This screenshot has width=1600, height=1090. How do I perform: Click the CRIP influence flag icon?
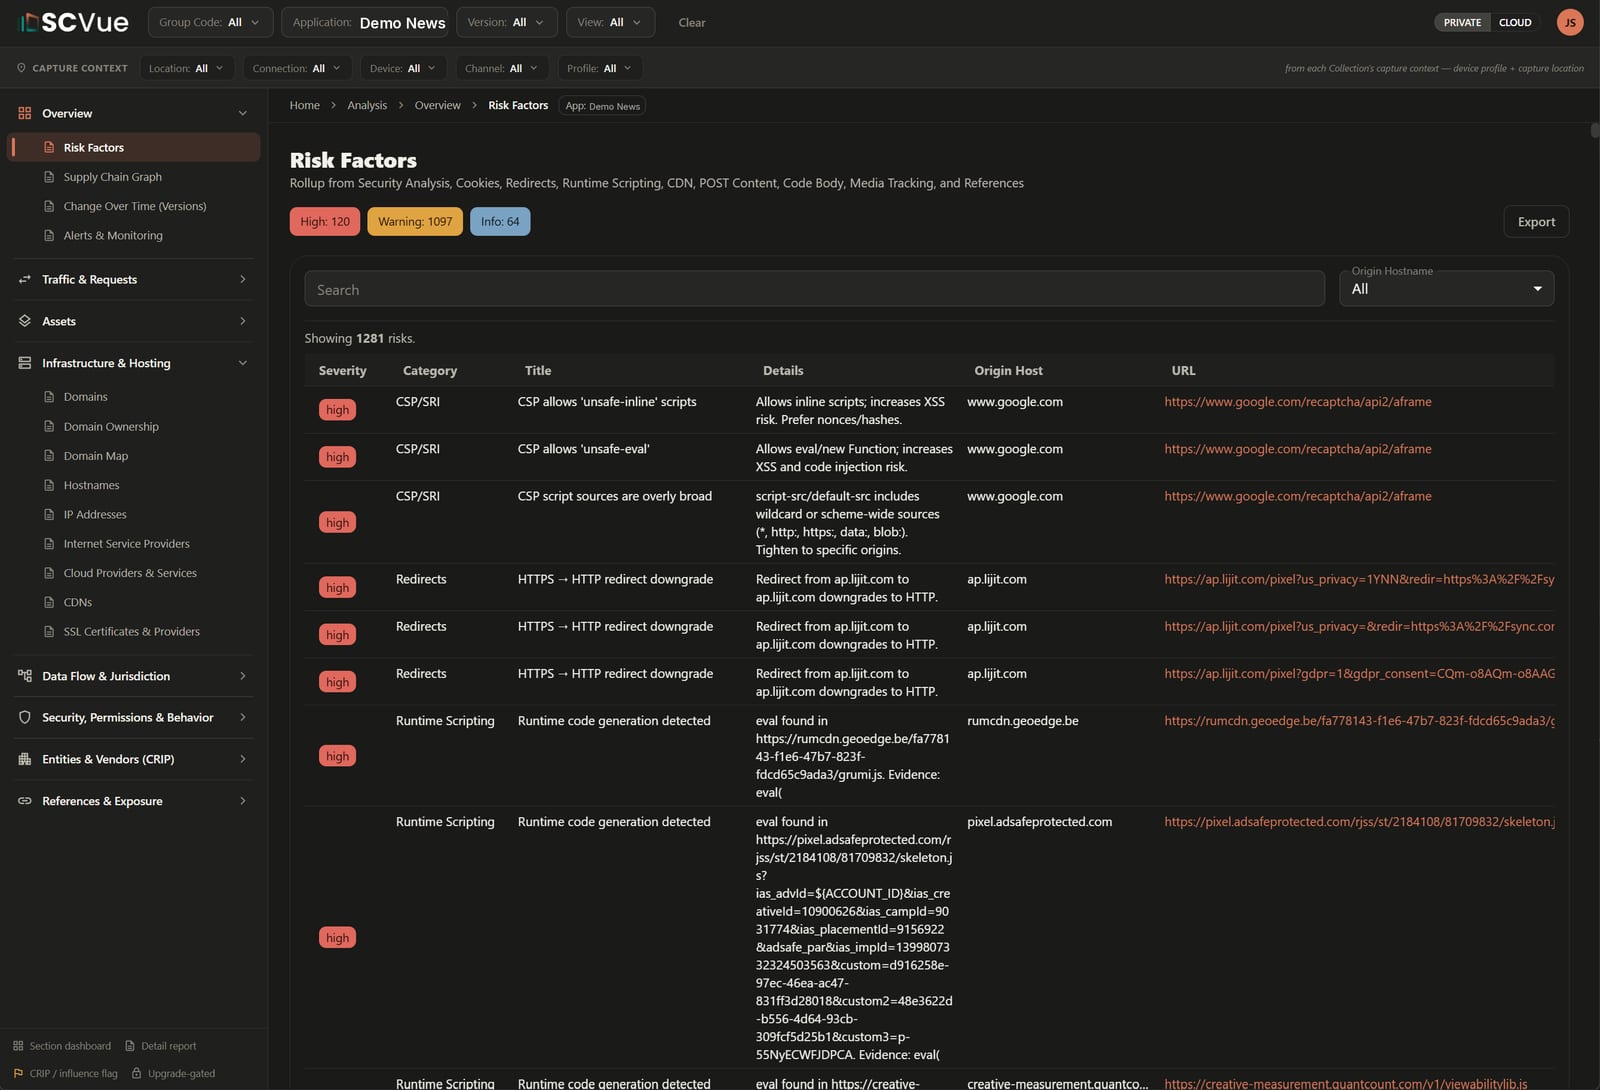tap(18, 1073)
